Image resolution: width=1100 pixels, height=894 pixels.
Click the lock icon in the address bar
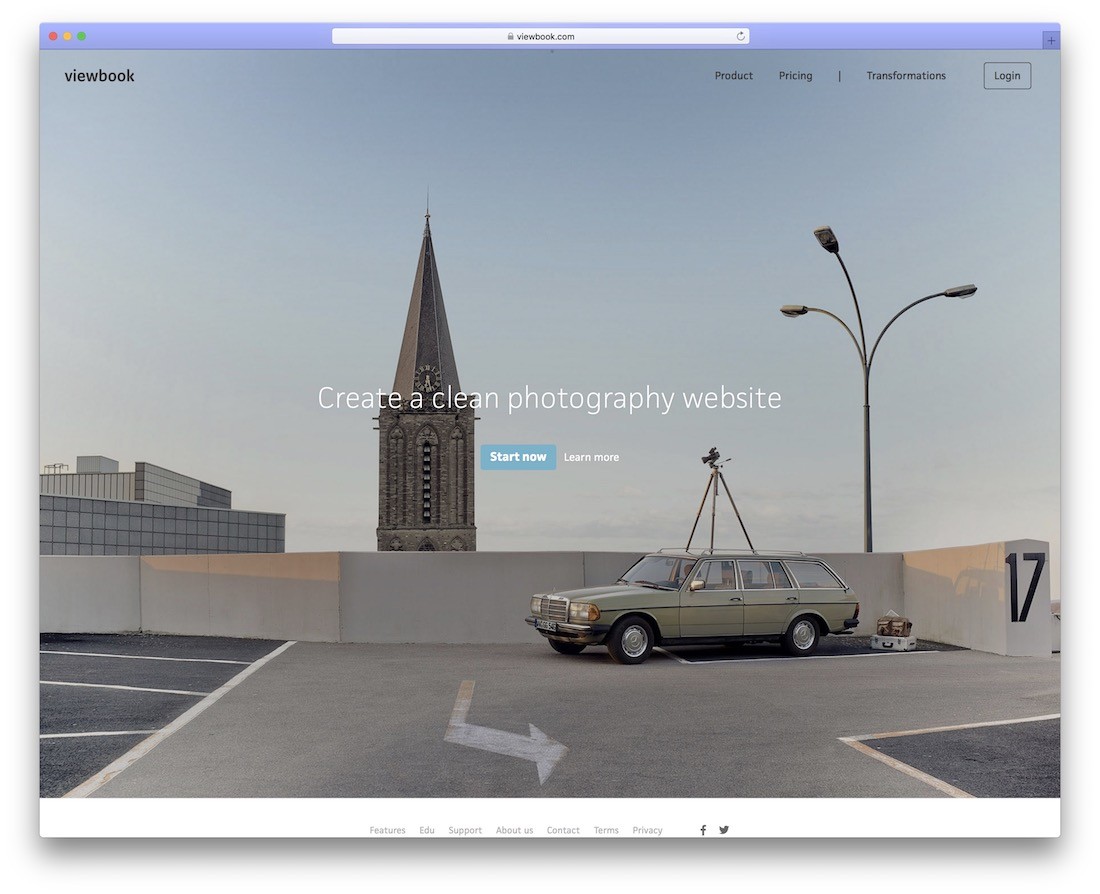pyautogui.click(x=511, y=36)
